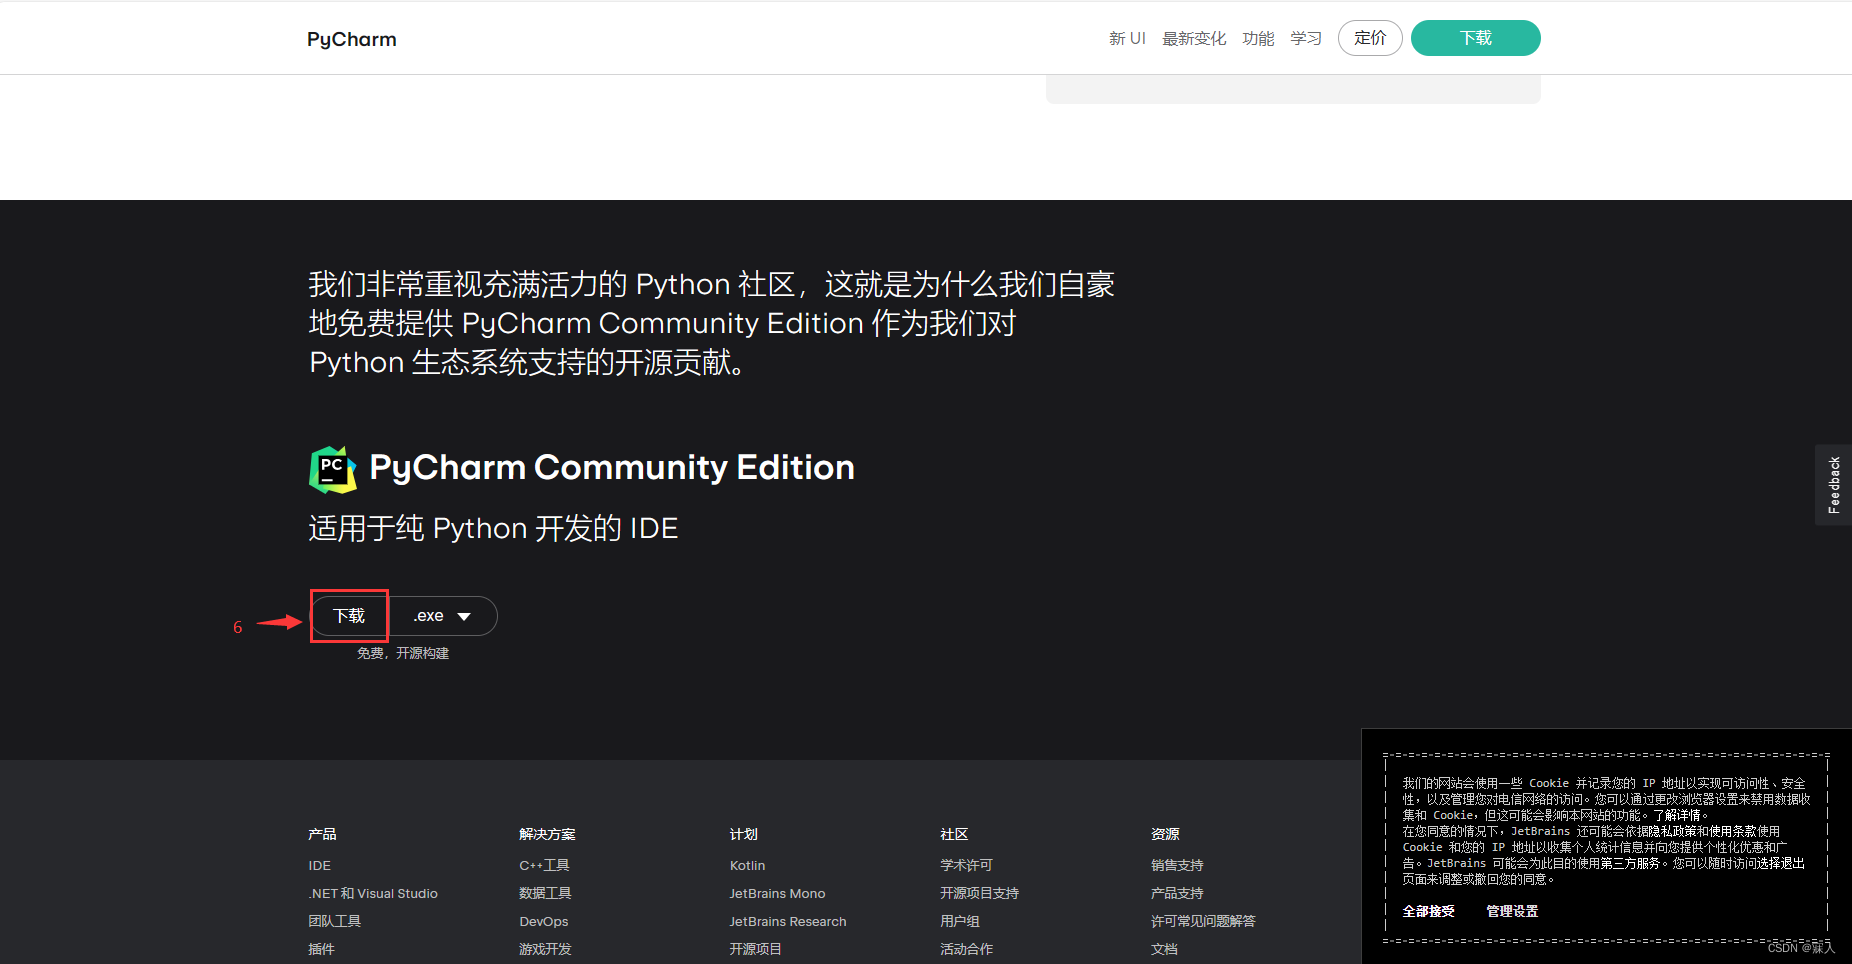
Task: Click 功能 in the top navigation
Action: [x=1257, y=38]
